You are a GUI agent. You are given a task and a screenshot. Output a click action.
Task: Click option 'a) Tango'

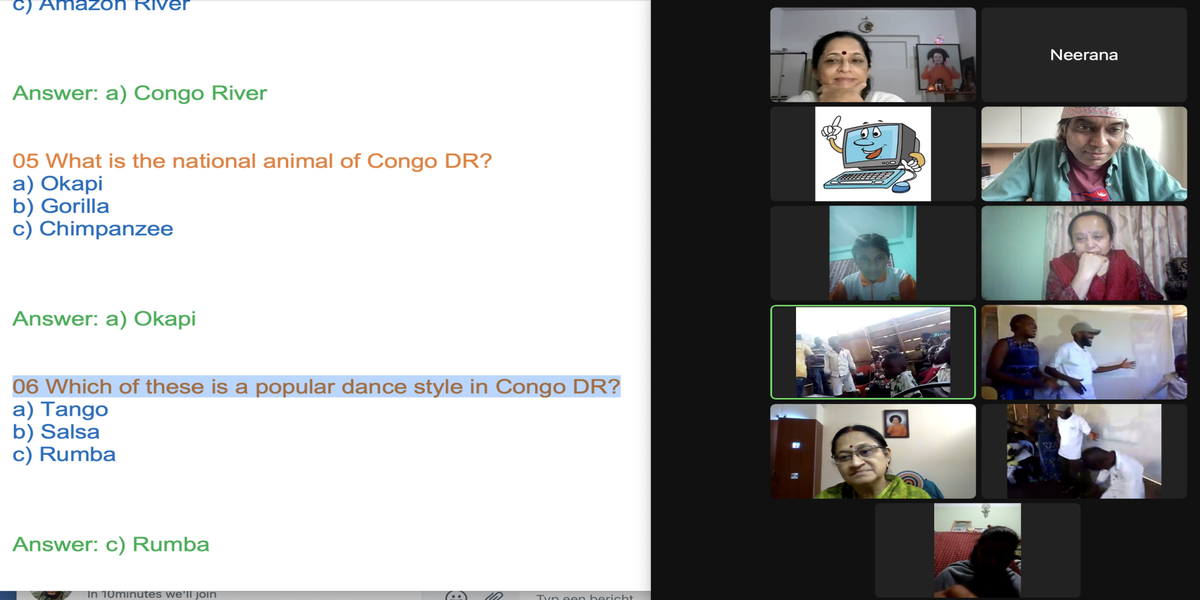click(60, 409)
